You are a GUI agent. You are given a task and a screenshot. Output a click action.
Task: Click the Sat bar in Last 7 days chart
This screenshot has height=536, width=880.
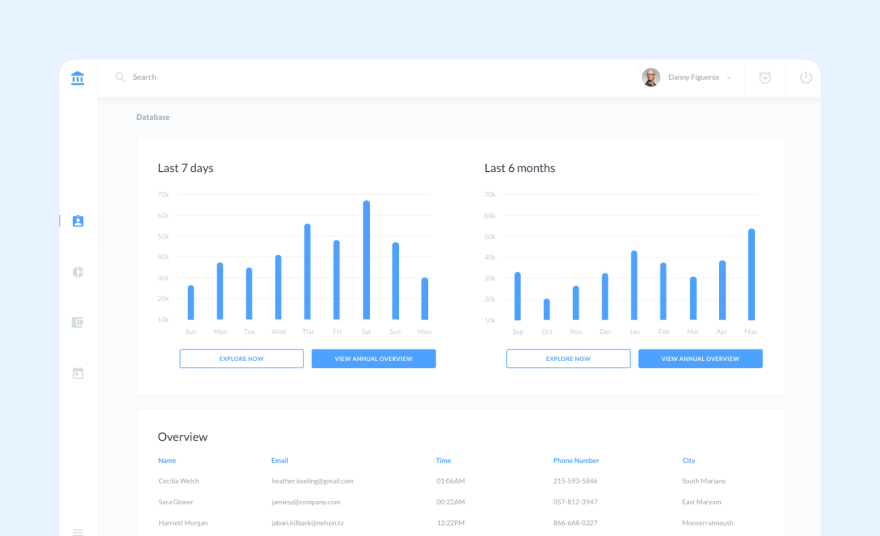click(x=366, y=260)
